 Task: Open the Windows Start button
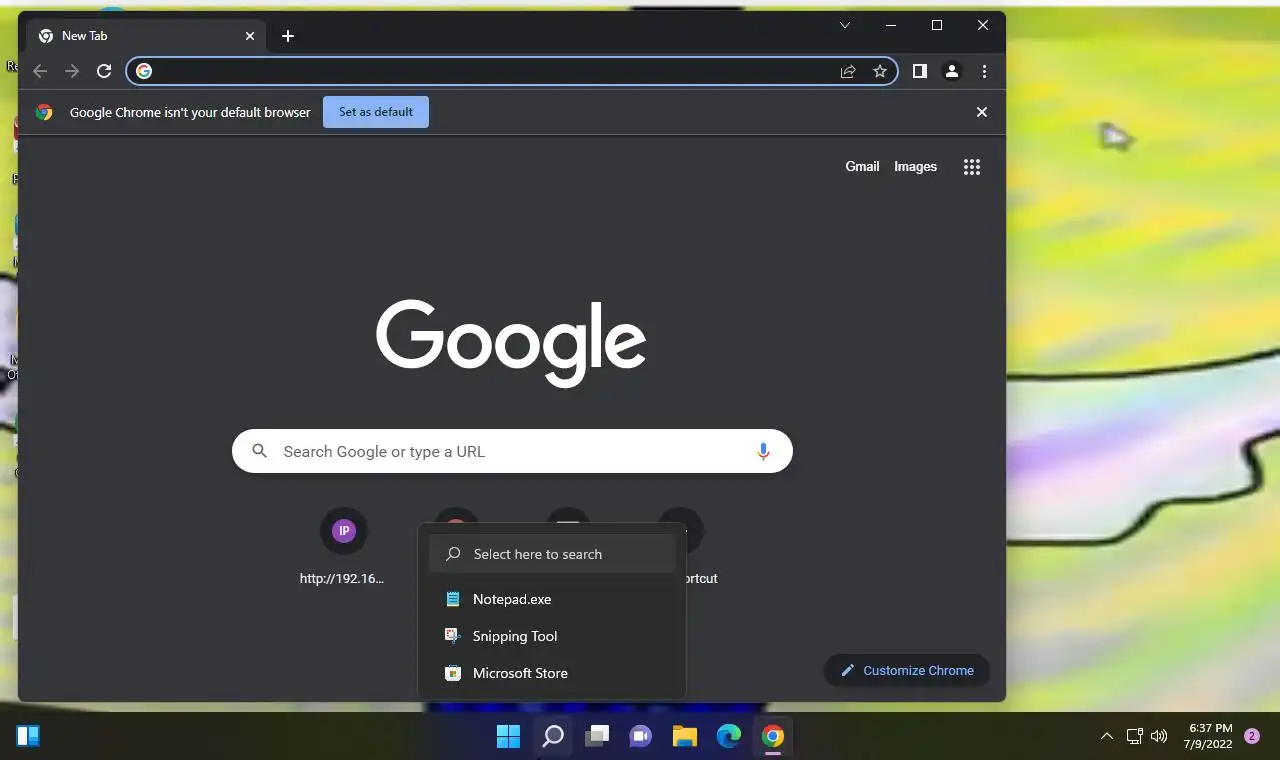(x=508, y=737)
